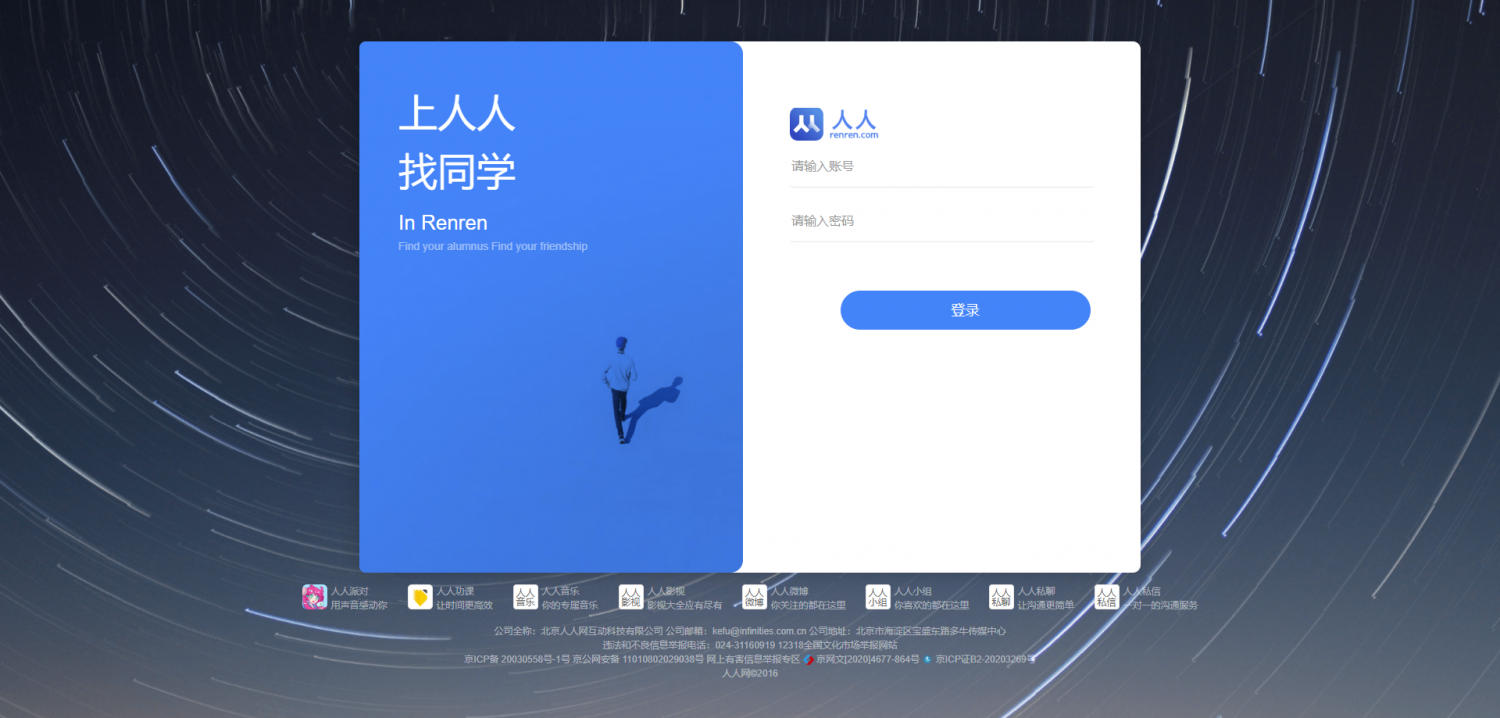Click company name 北京人人网互动科技有限公司 text
Image resolution: width=1500 pixels, height=718 pixels.
click(602, 631)
